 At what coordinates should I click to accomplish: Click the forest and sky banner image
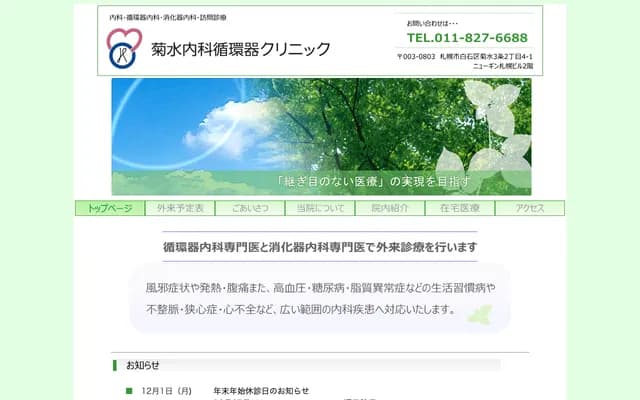point(322,137)
